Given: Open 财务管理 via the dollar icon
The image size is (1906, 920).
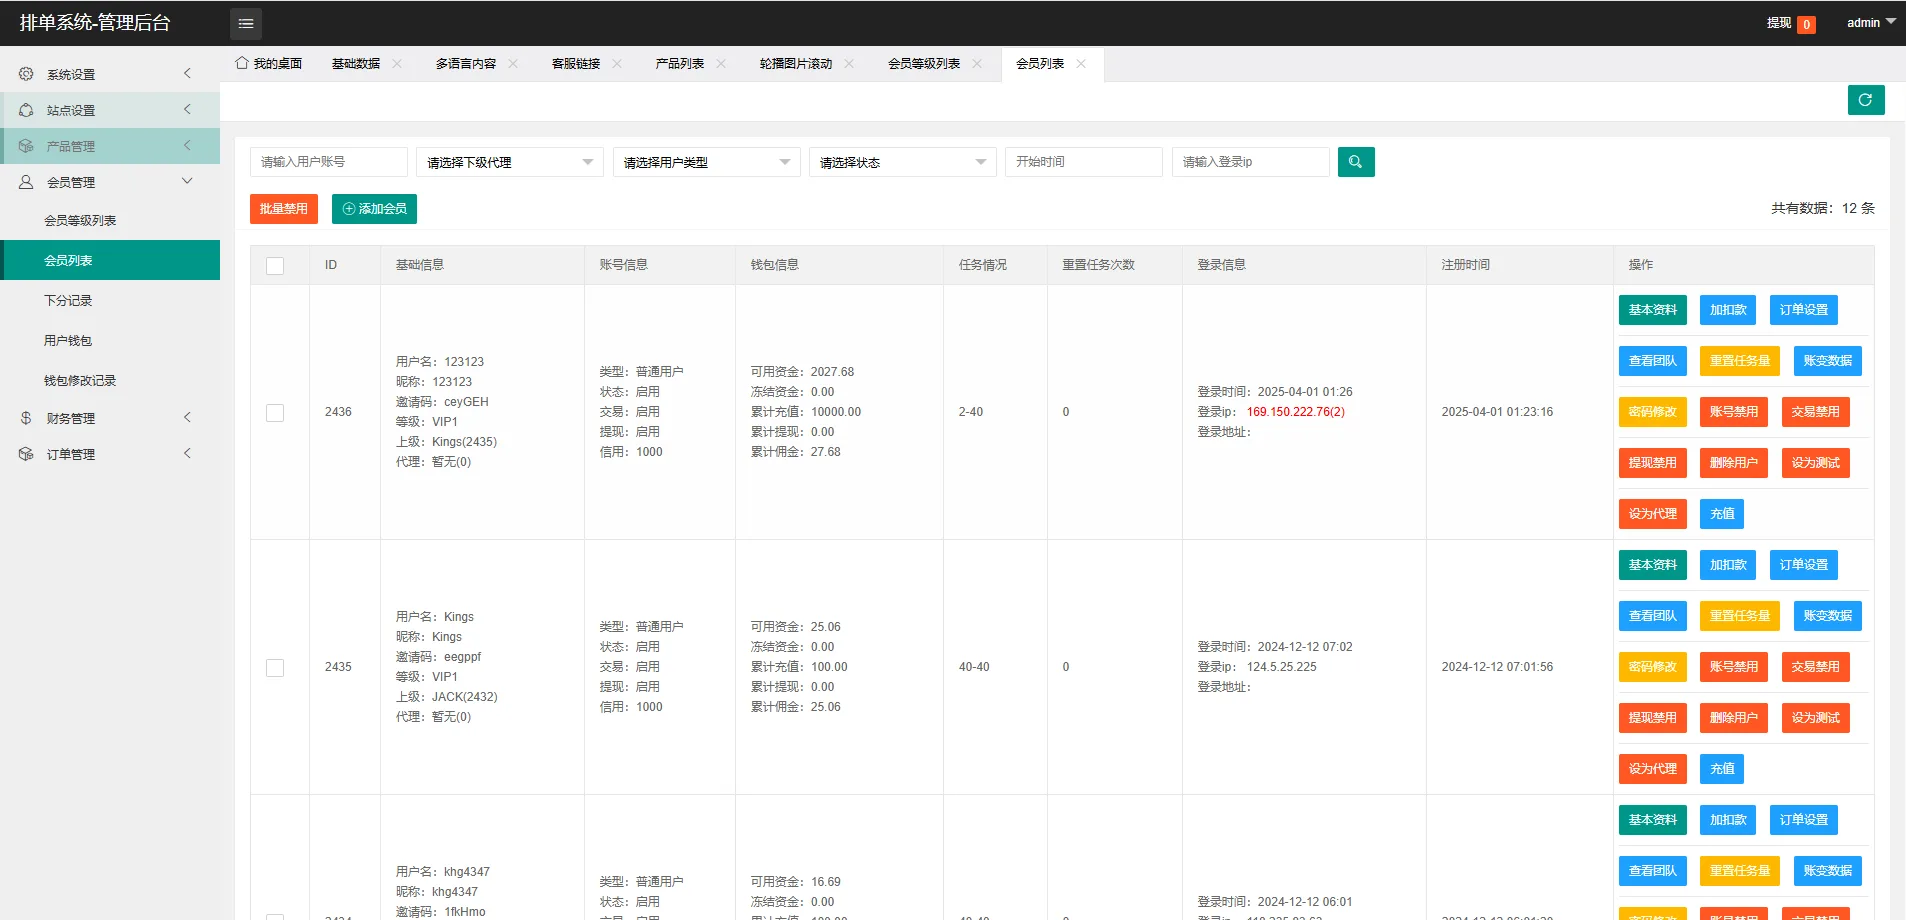Looking at the screenshot, I should coord(26,417).
